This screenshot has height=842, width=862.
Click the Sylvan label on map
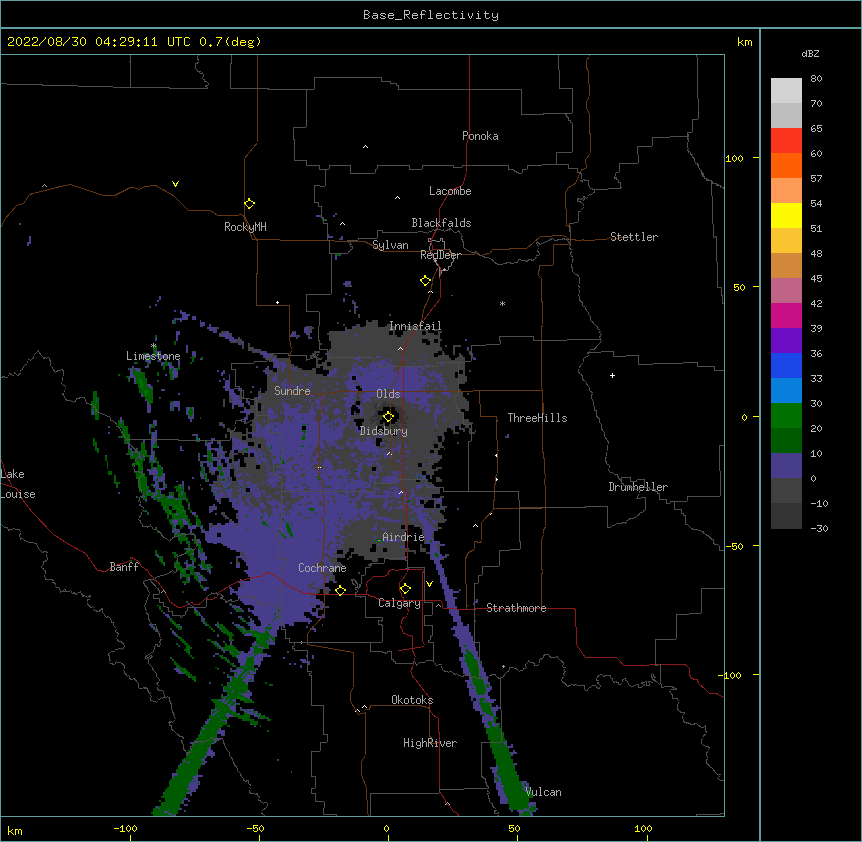coord(390,245)
